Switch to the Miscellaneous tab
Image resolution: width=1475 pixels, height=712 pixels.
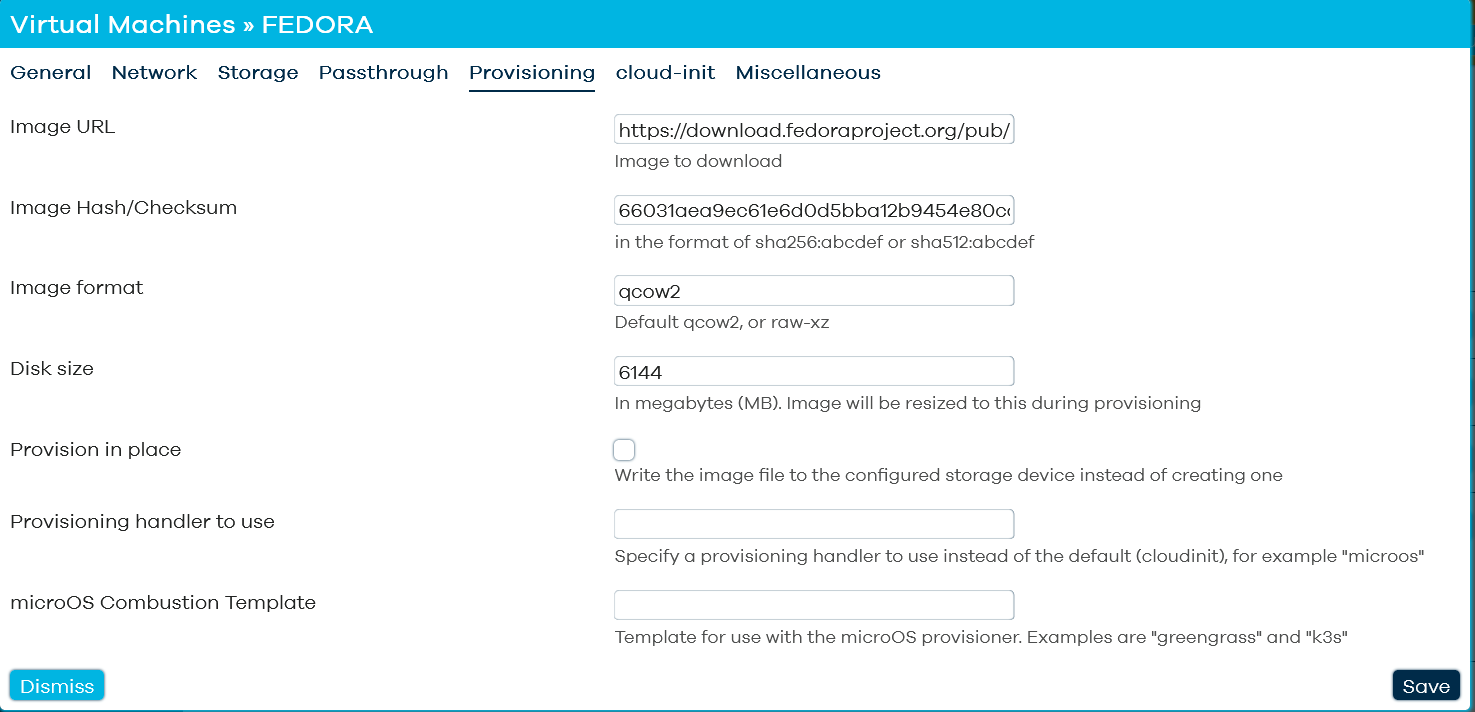[808, 73]
